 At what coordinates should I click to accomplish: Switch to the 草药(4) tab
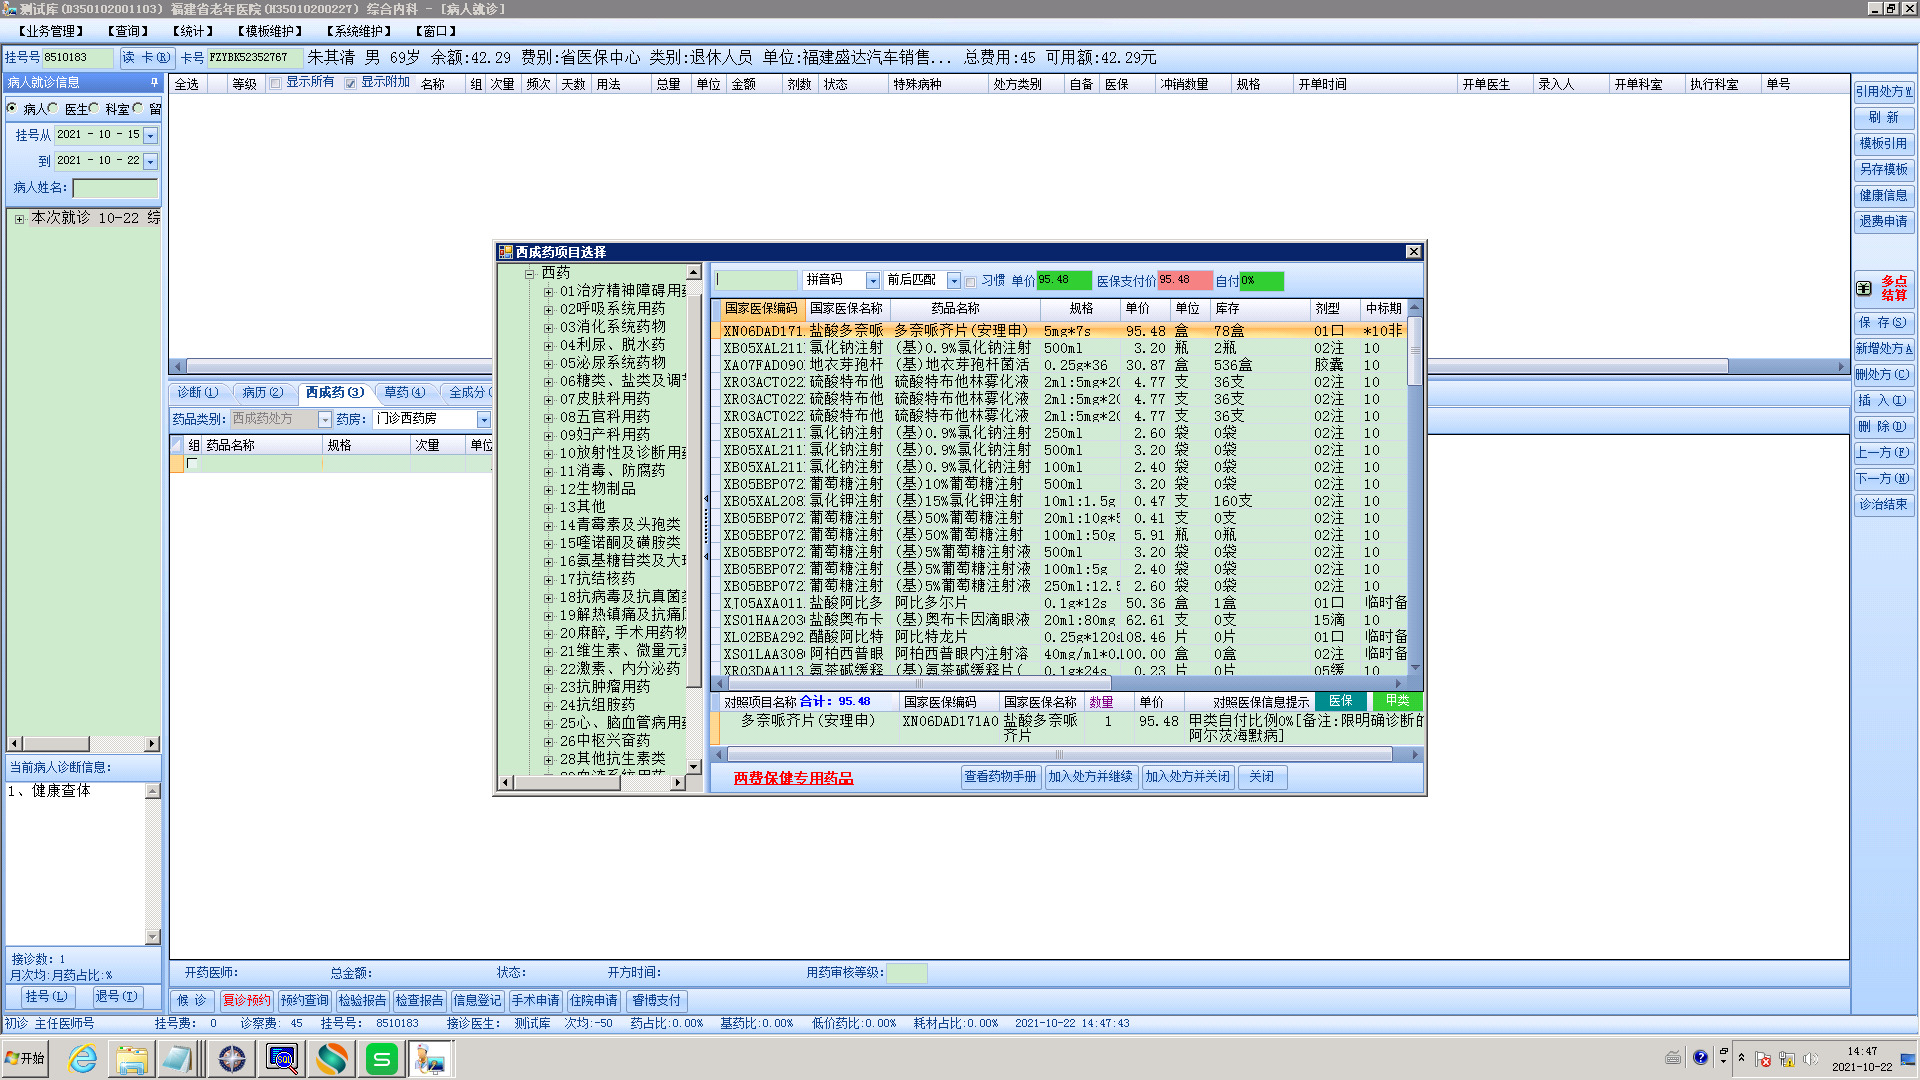404,392
